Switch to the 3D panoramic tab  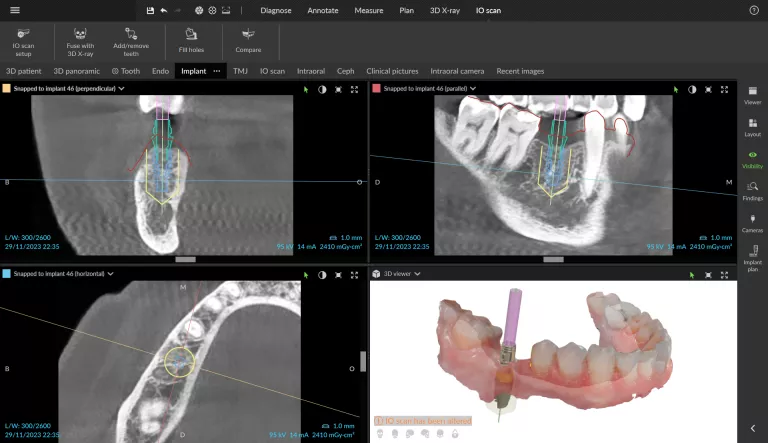(x=76, y=71)
